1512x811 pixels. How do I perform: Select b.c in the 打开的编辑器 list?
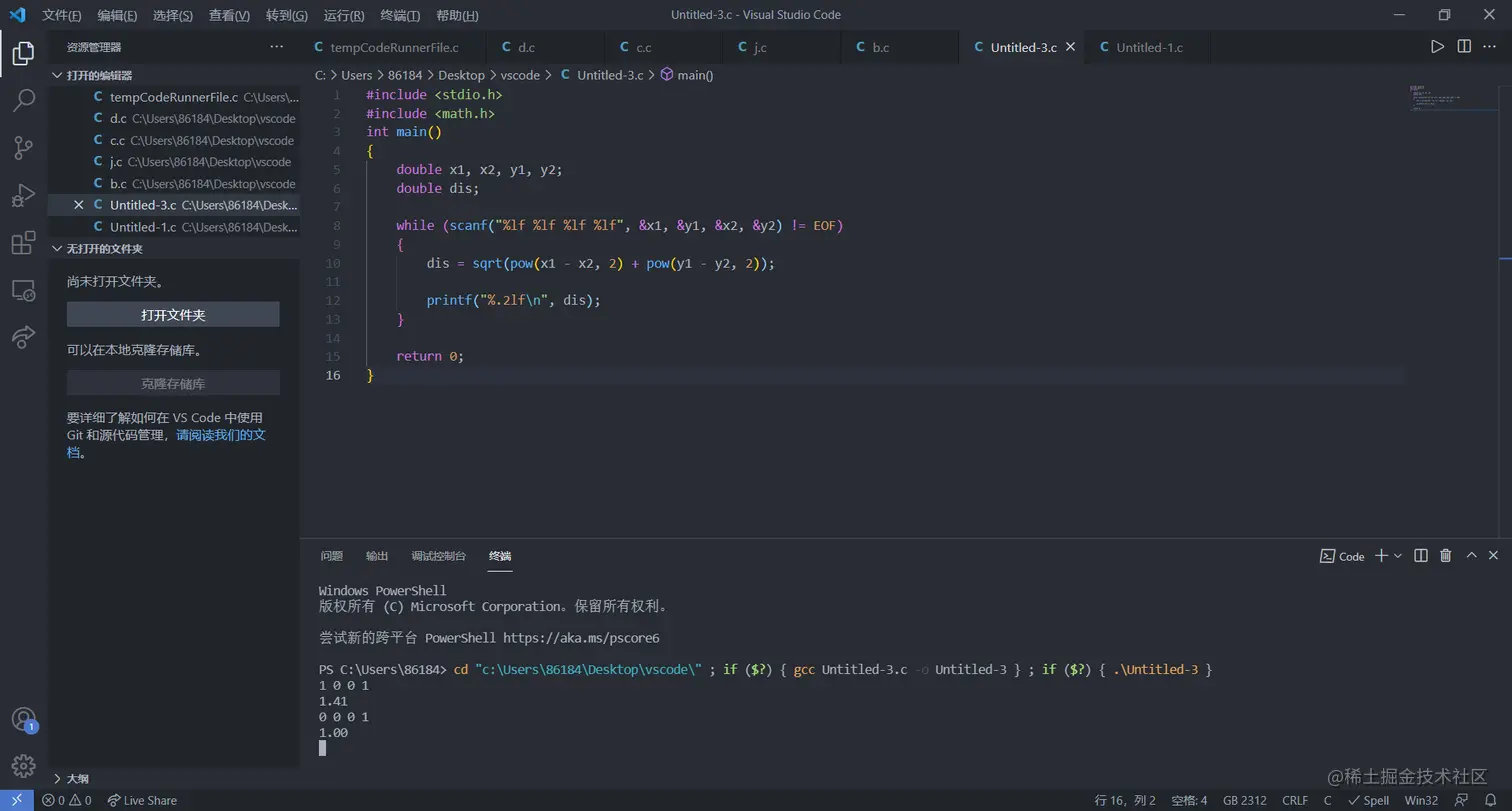pos(173,184)
